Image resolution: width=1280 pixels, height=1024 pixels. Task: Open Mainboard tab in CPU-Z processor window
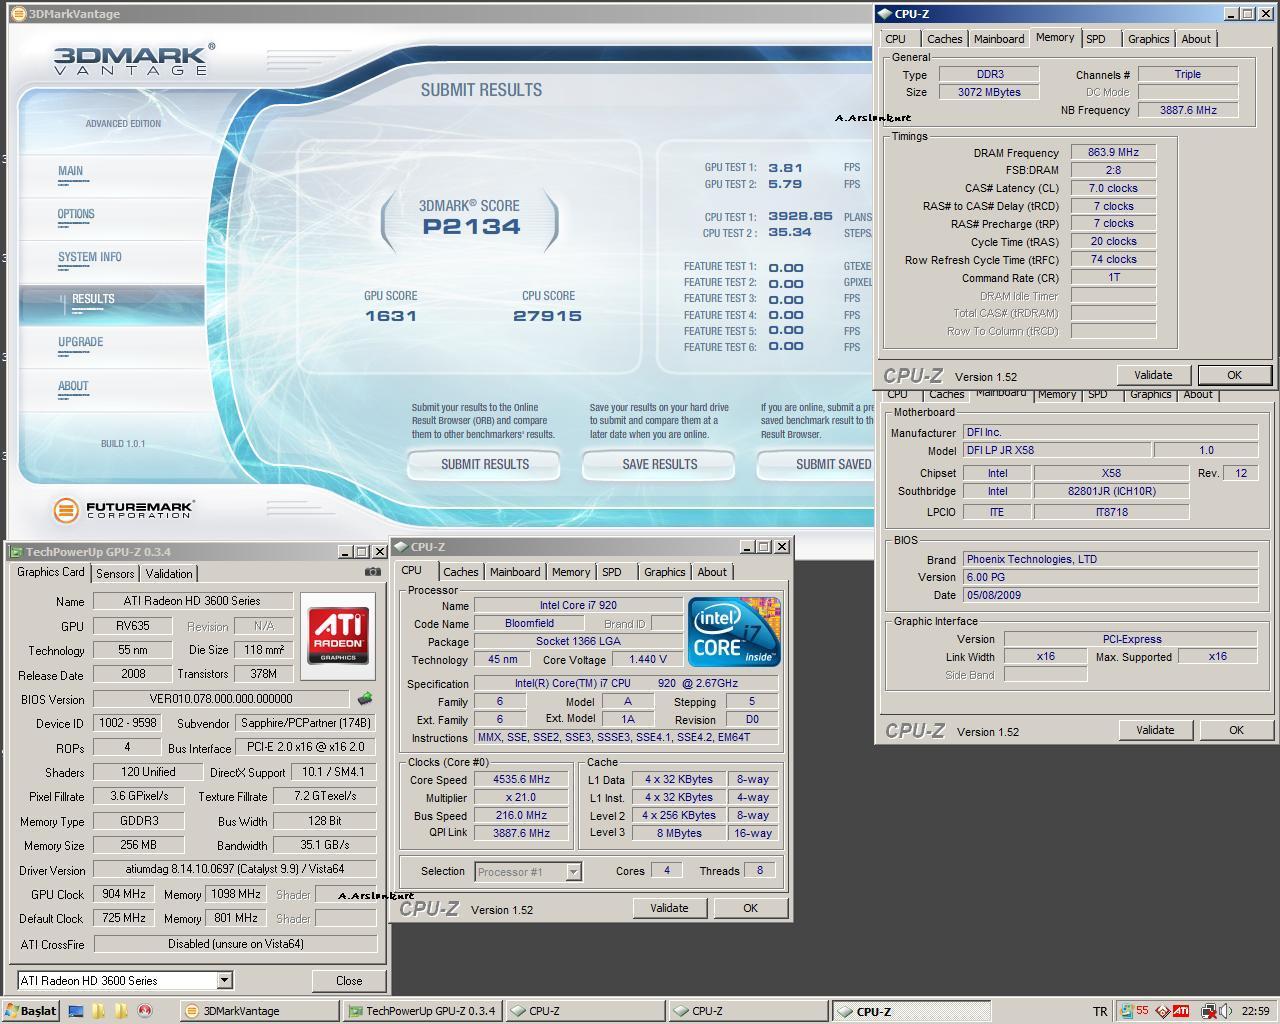pos(515,572)
